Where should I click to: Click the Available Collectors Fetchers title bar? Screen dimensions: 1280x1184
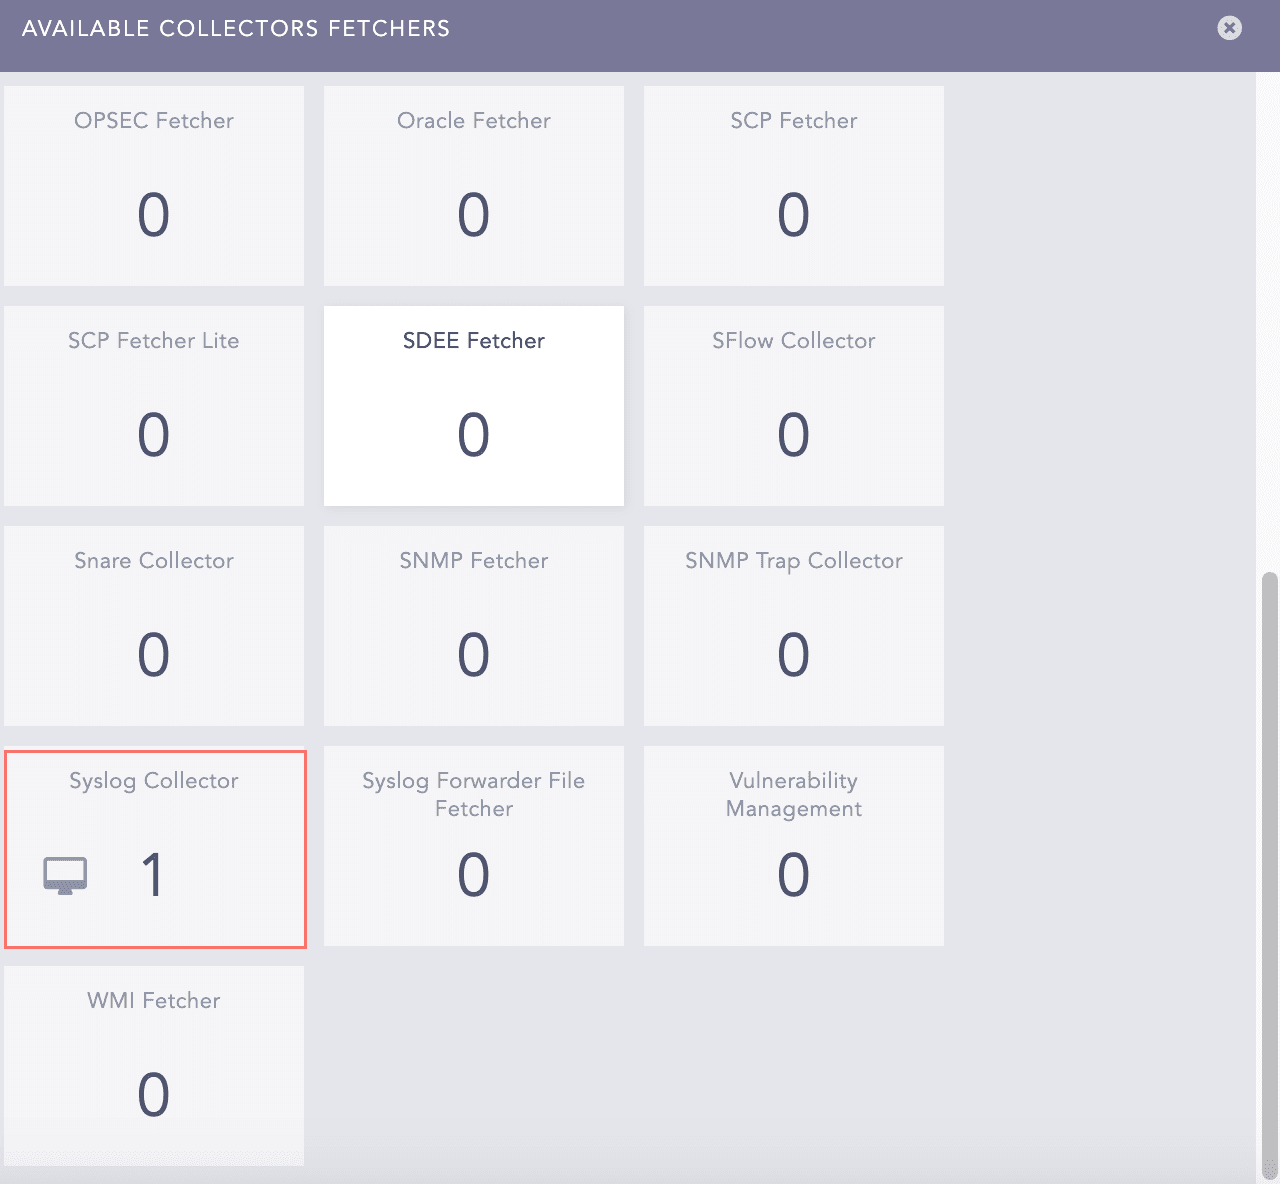(236, 28)
